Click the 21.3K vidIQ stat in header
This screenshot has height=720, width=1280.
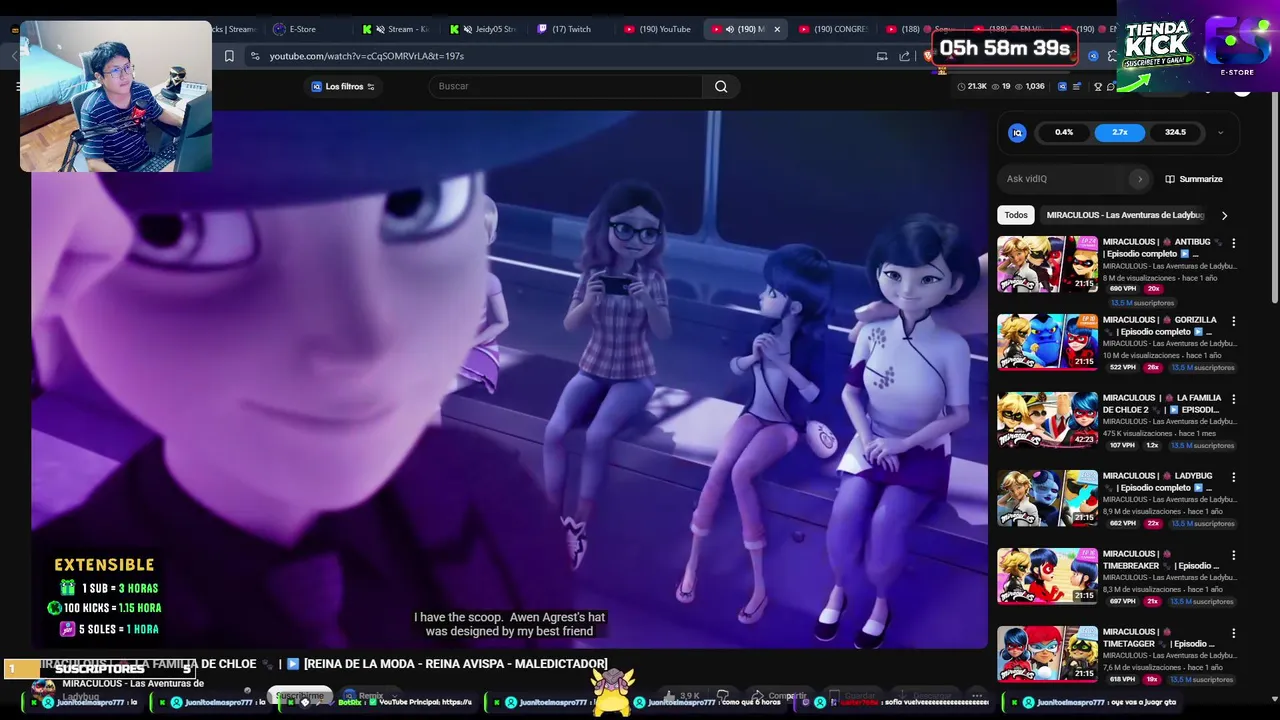[972, 86]
